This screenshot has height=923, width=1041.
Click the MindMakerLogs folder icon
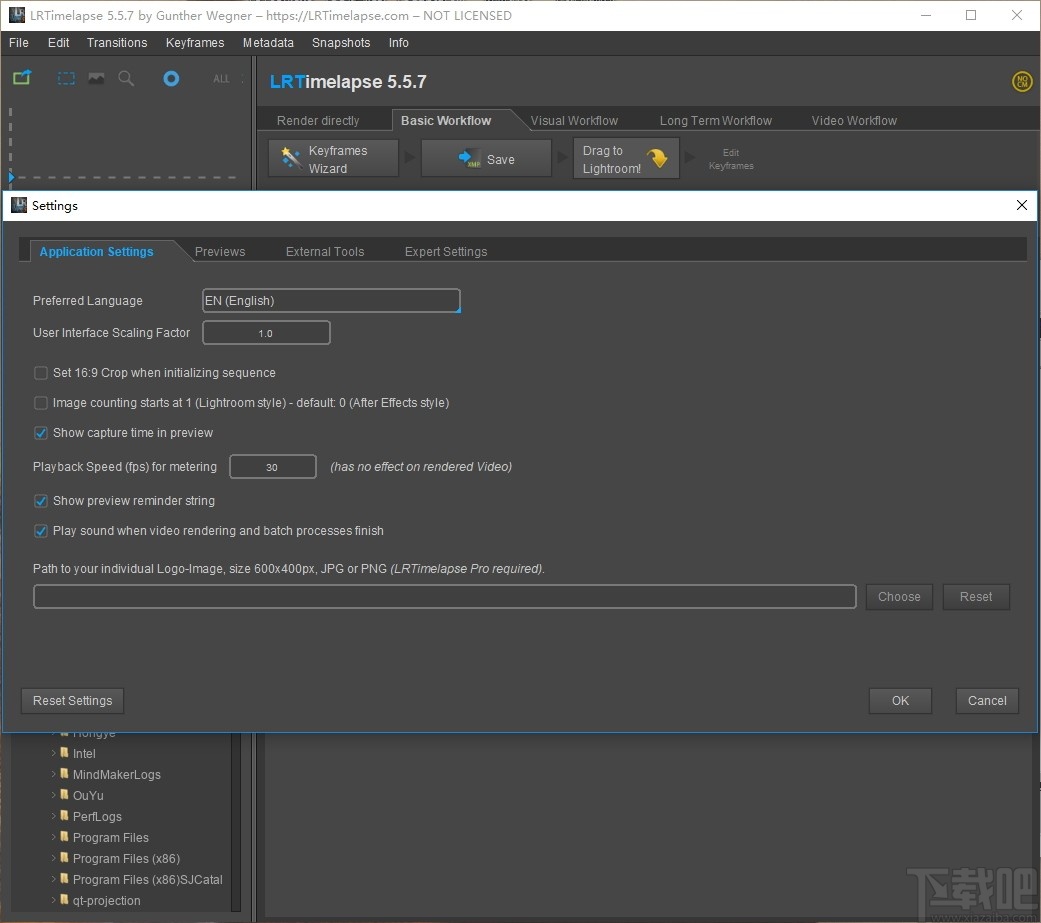[64, 774]
